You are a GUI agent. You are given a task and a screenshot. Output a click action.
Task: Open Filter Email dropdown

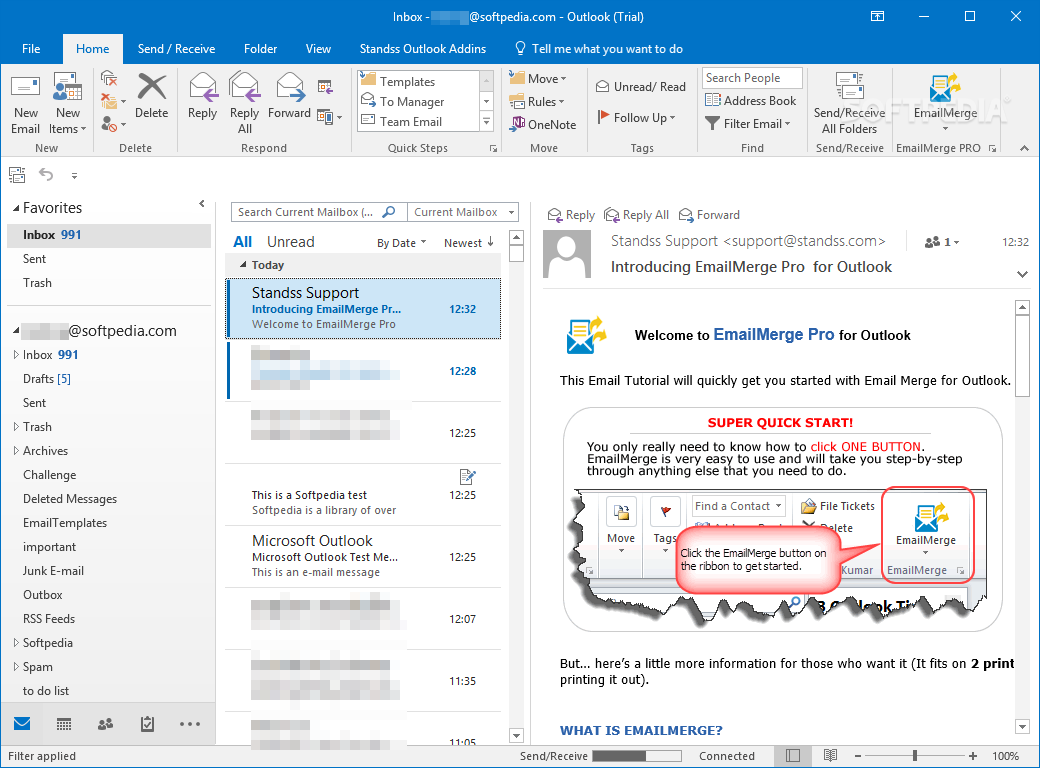[x=748, y=123]
